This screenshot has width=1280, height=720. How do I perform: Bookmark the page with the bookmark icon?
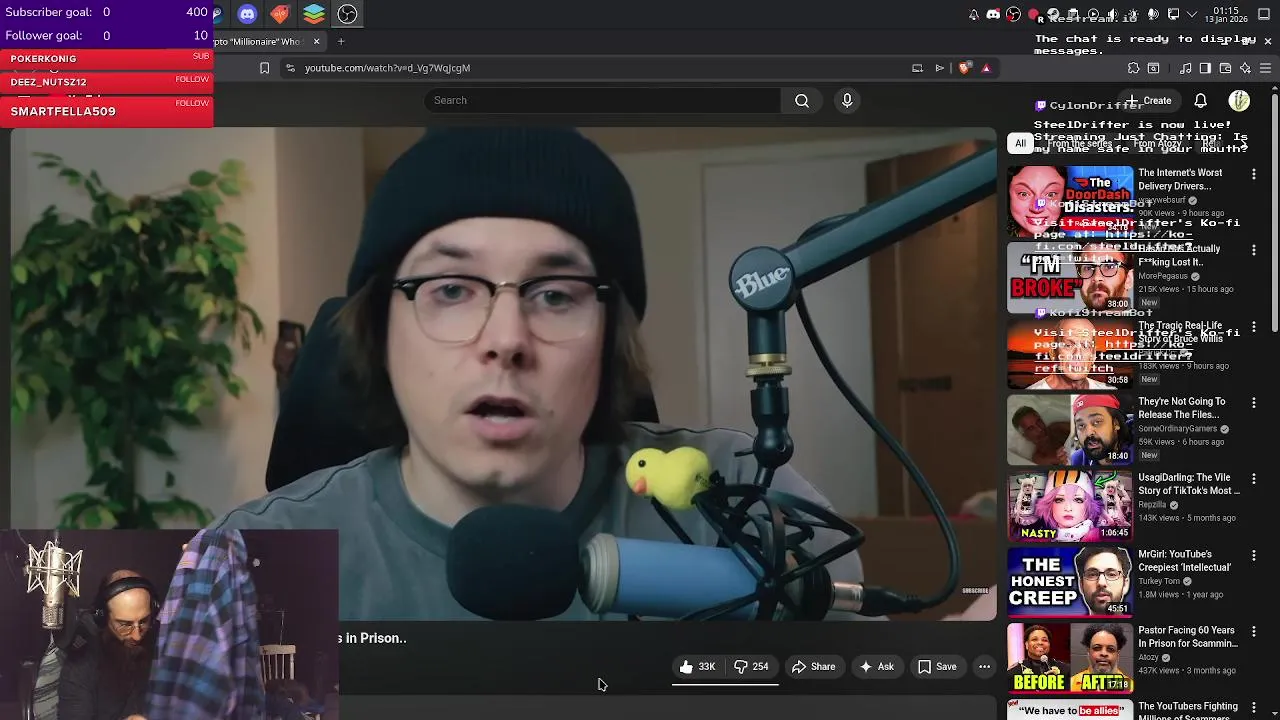[264, 68]
